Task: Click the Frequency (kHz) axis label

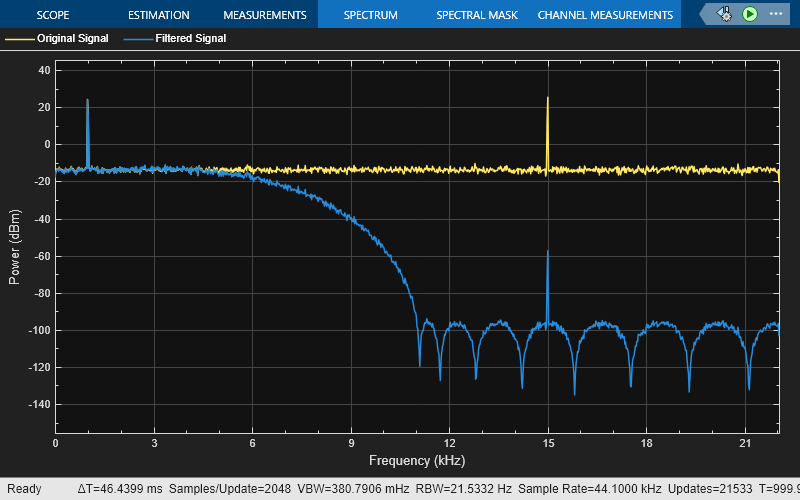Action: 416,461
